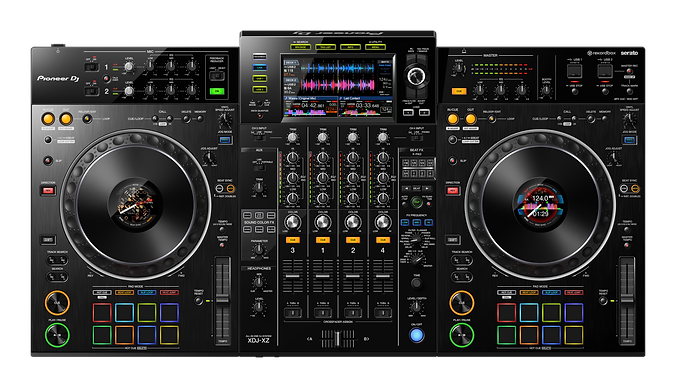This screenshot has height=388, width=676.
Task: Click the channel 4 COLOR knob
Action: (383, 222)
